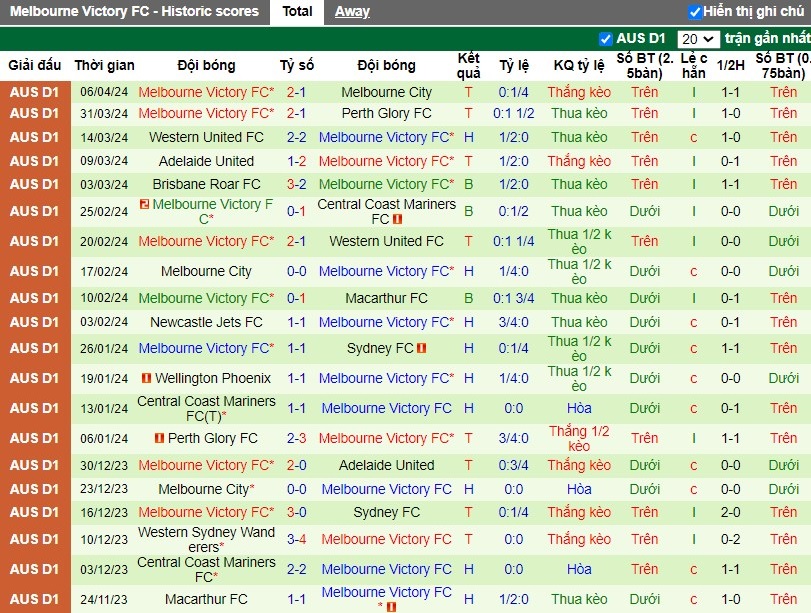Click the Kết quả column header
Viewport: 811px width, 613px height.
(x=468, y=65)
